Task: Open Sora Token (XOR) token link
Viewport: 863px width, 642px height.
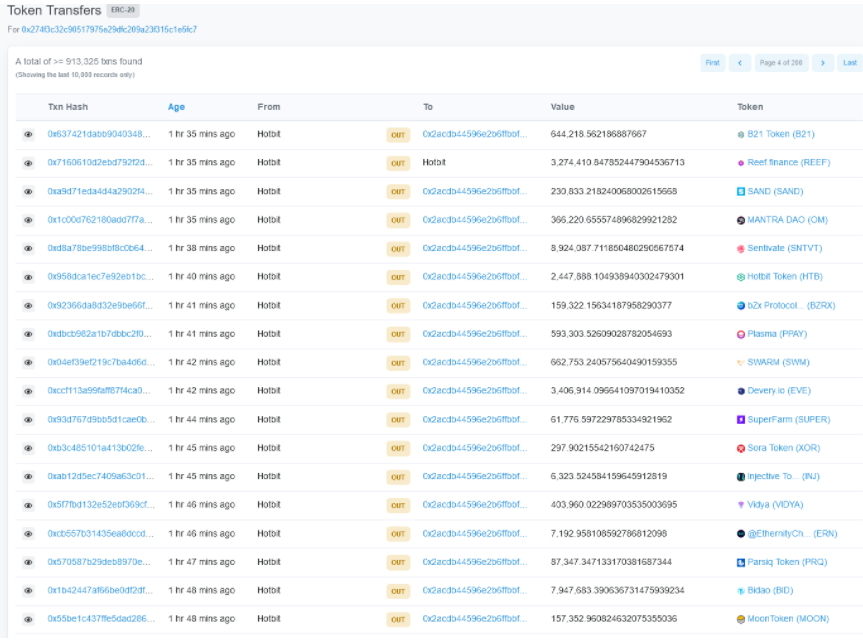Action: click(x=783, y=448)
